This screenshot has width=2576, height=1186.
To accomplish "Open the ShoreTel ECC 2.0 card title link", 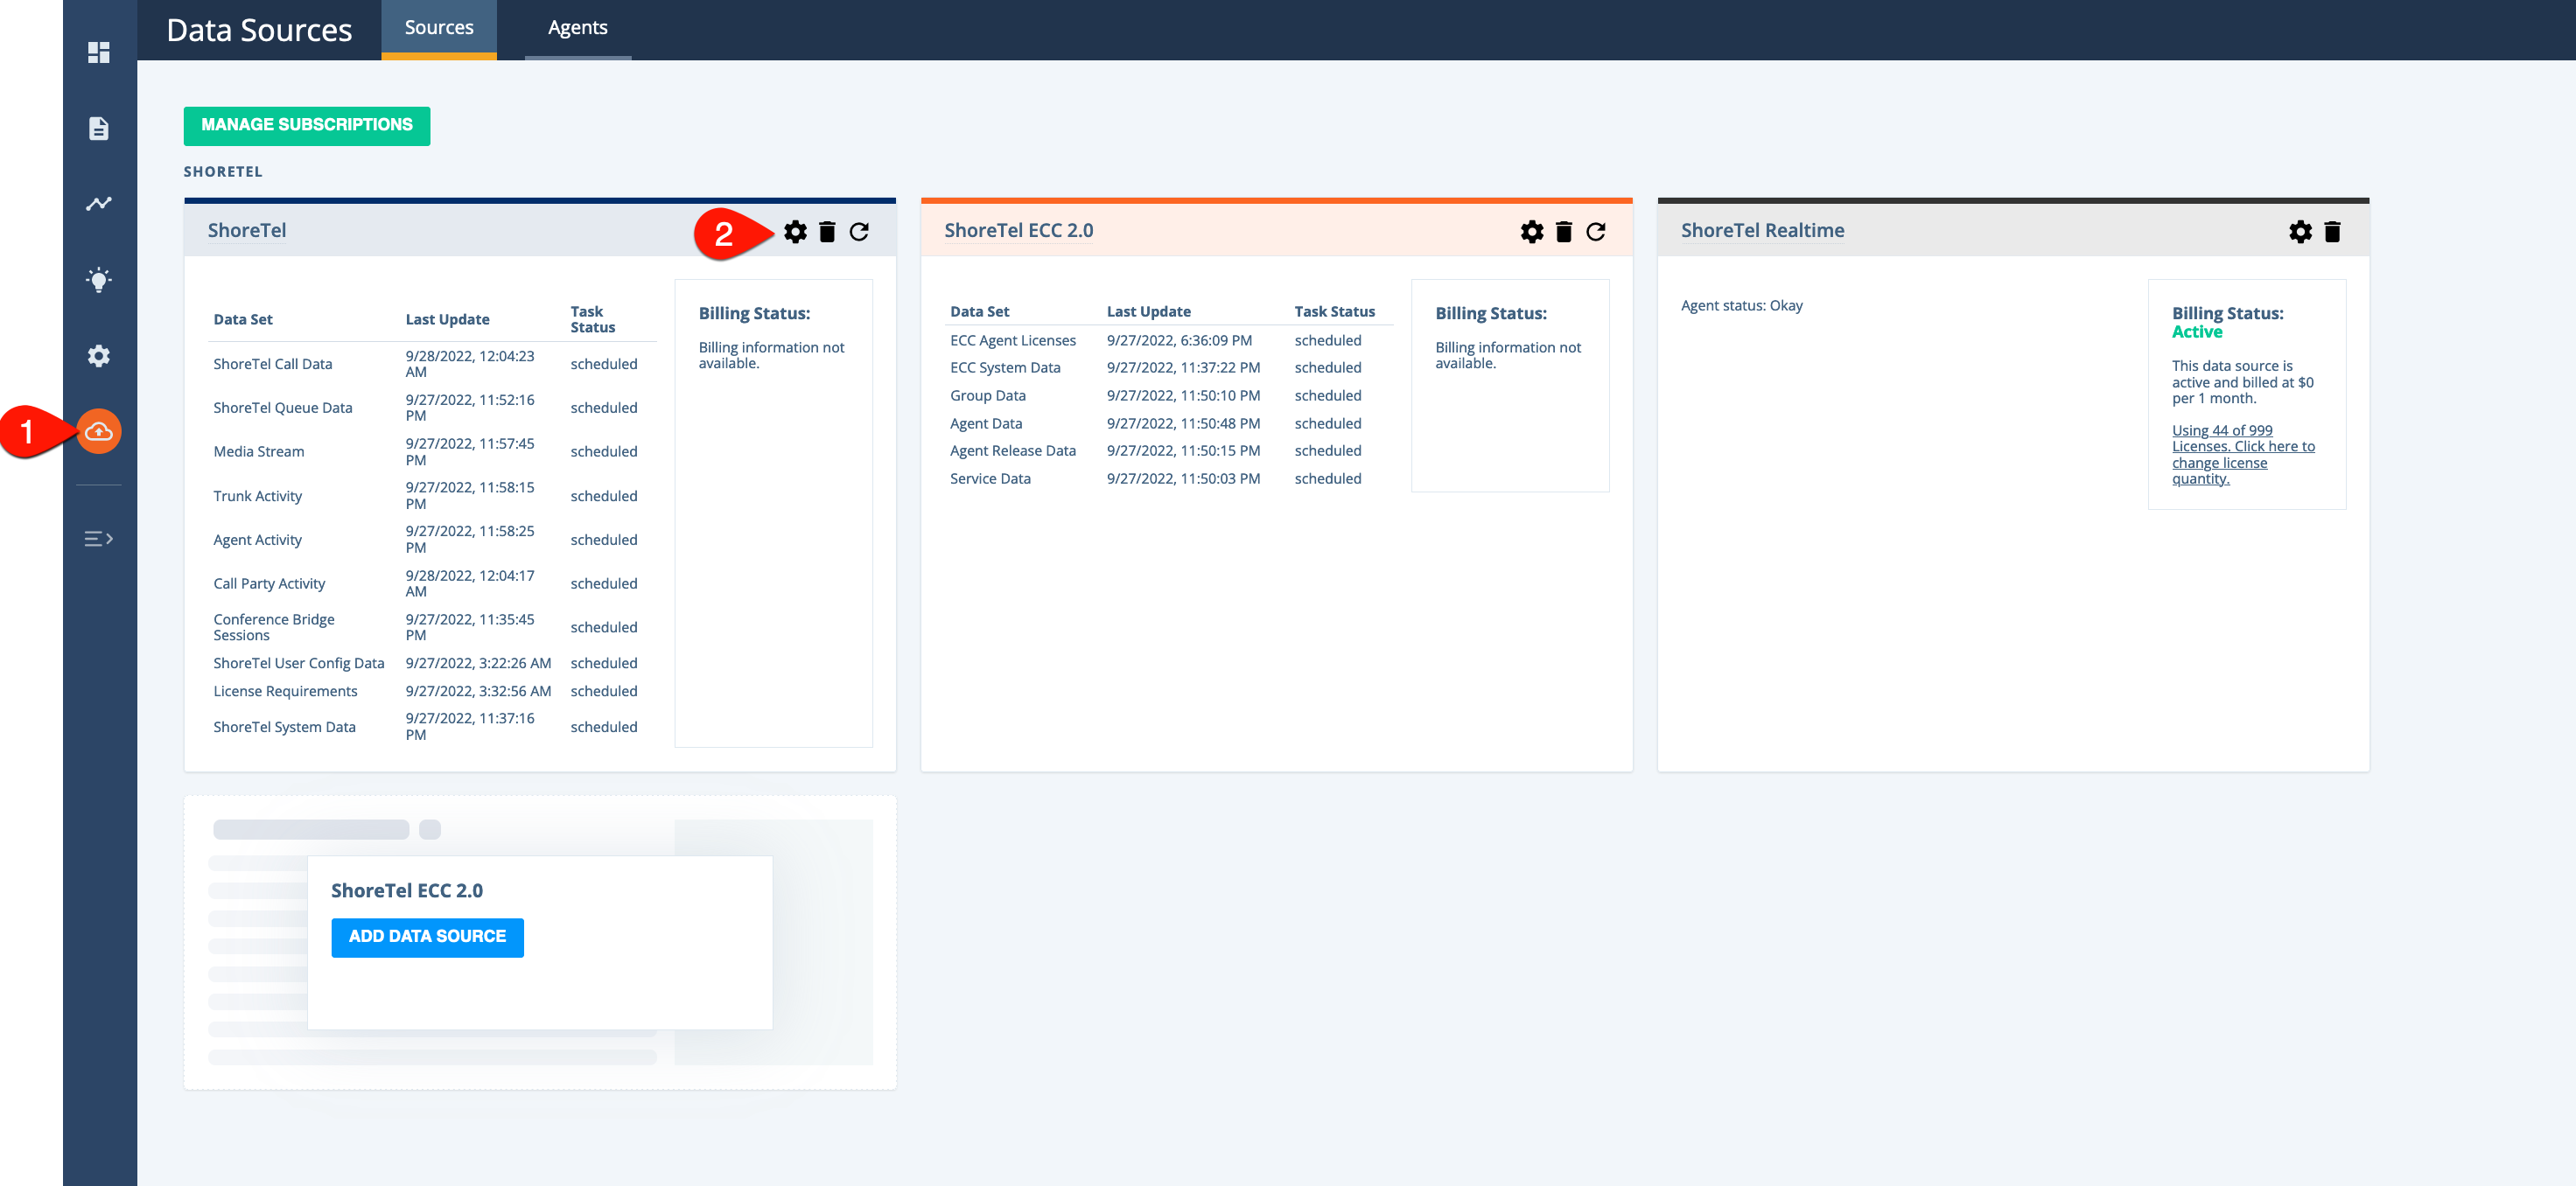I will click(1019, 230).
